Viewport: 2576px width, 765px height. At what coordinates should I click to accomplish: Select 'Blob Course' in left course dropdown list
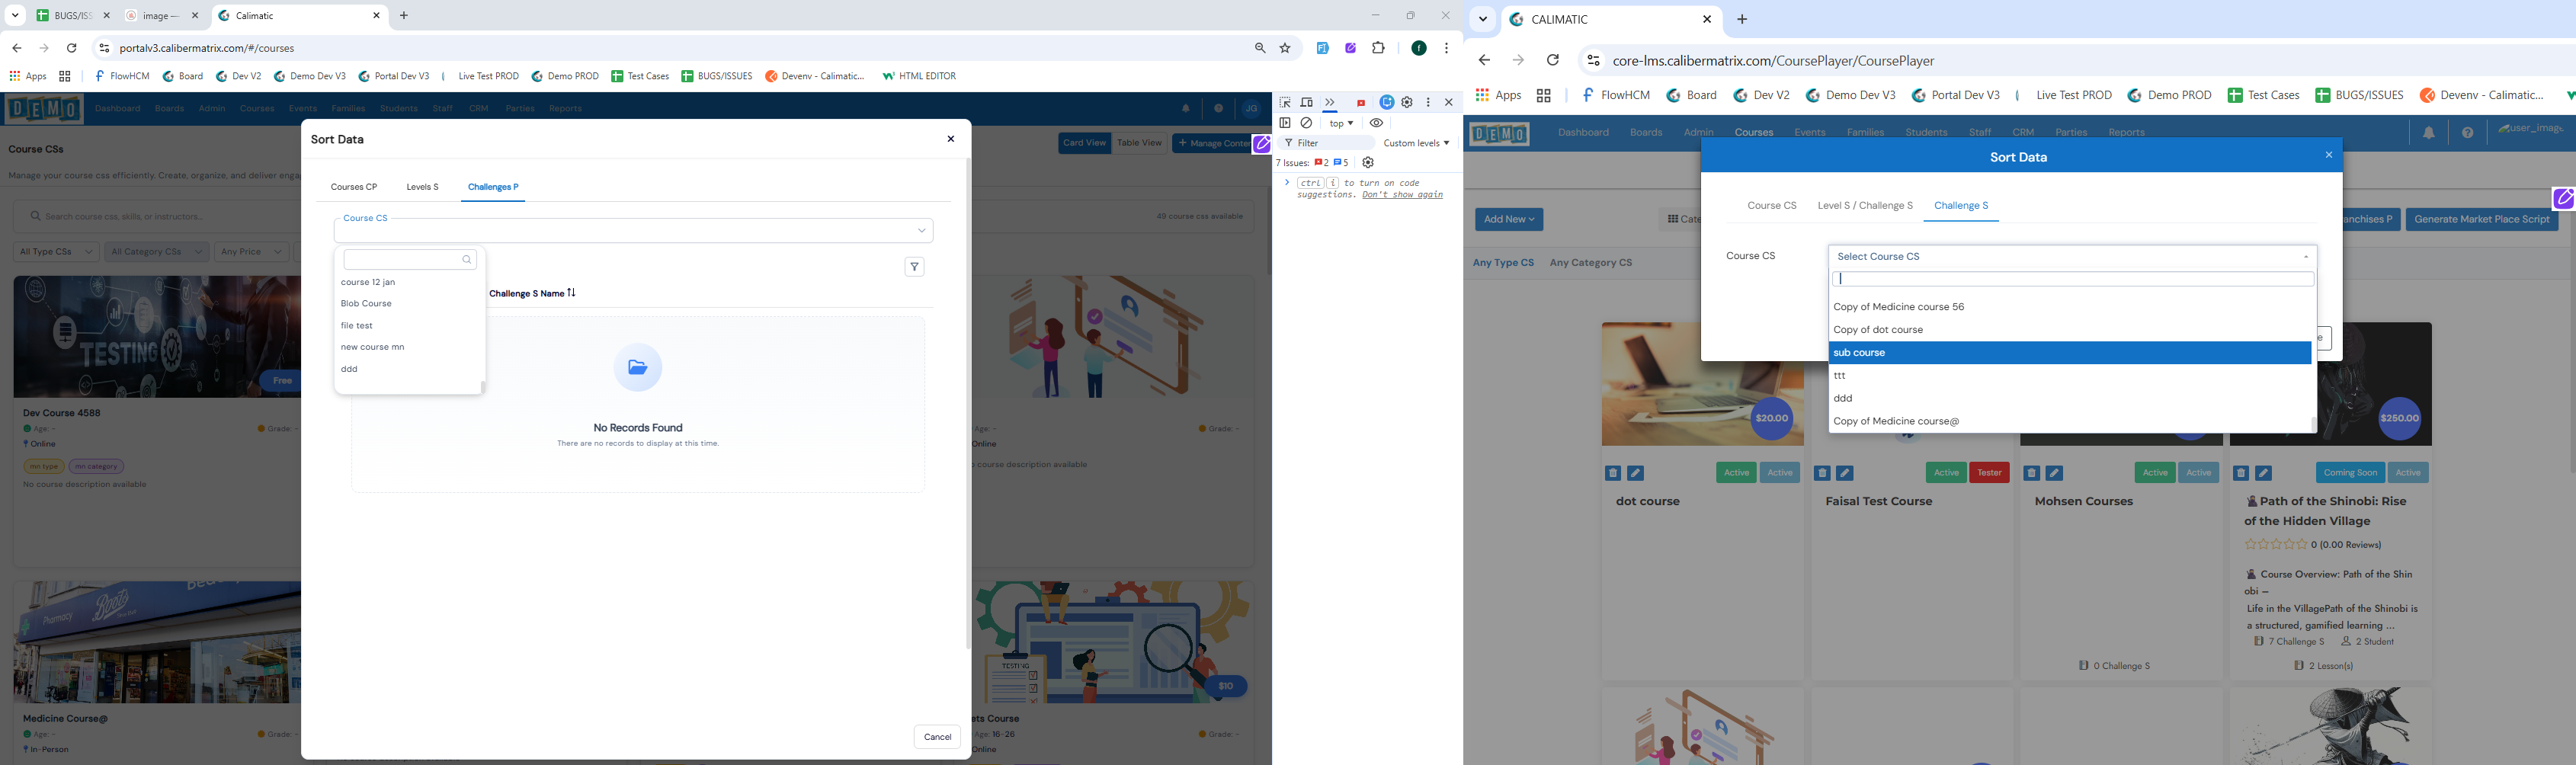point(408,304)
